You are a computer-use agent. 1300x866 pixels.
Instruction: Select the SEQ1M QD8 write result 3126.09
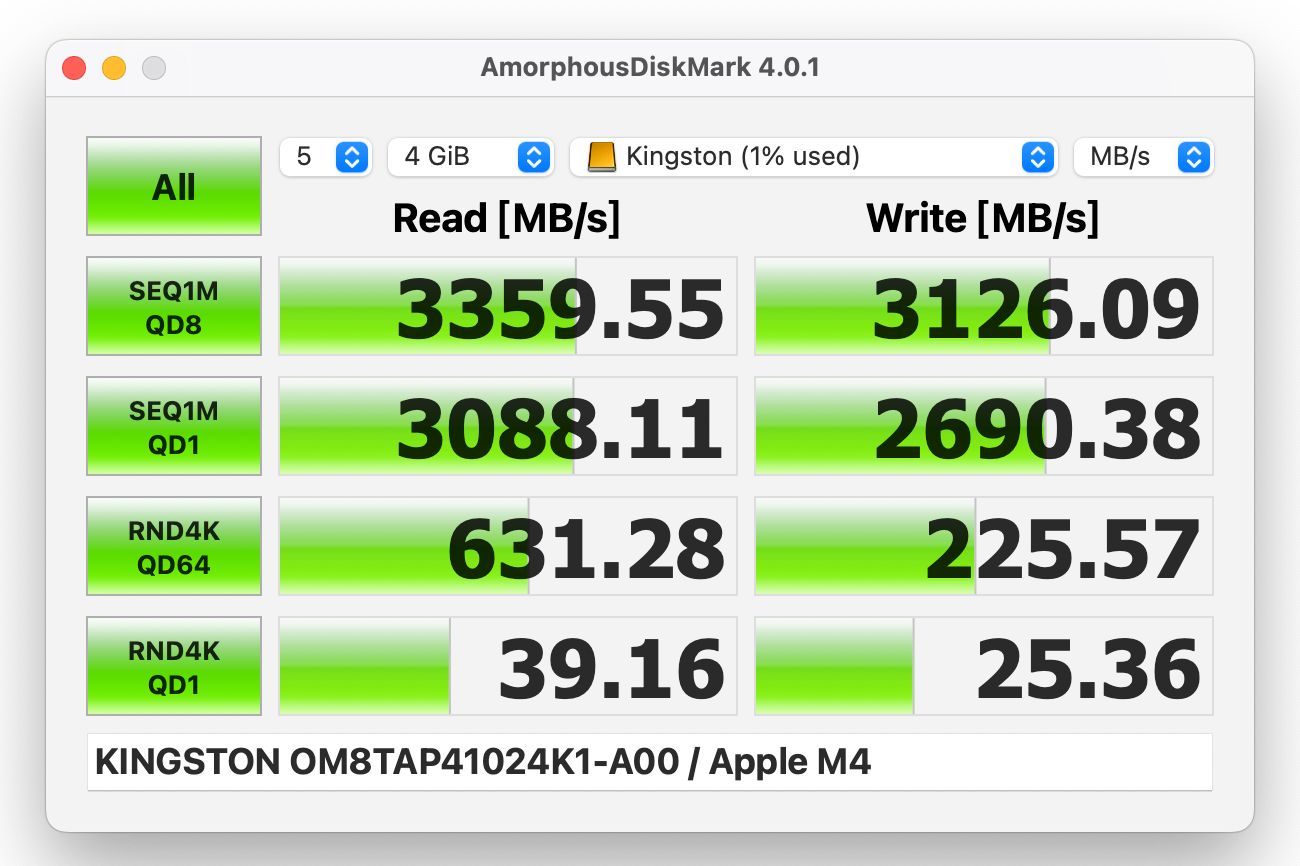984,306
